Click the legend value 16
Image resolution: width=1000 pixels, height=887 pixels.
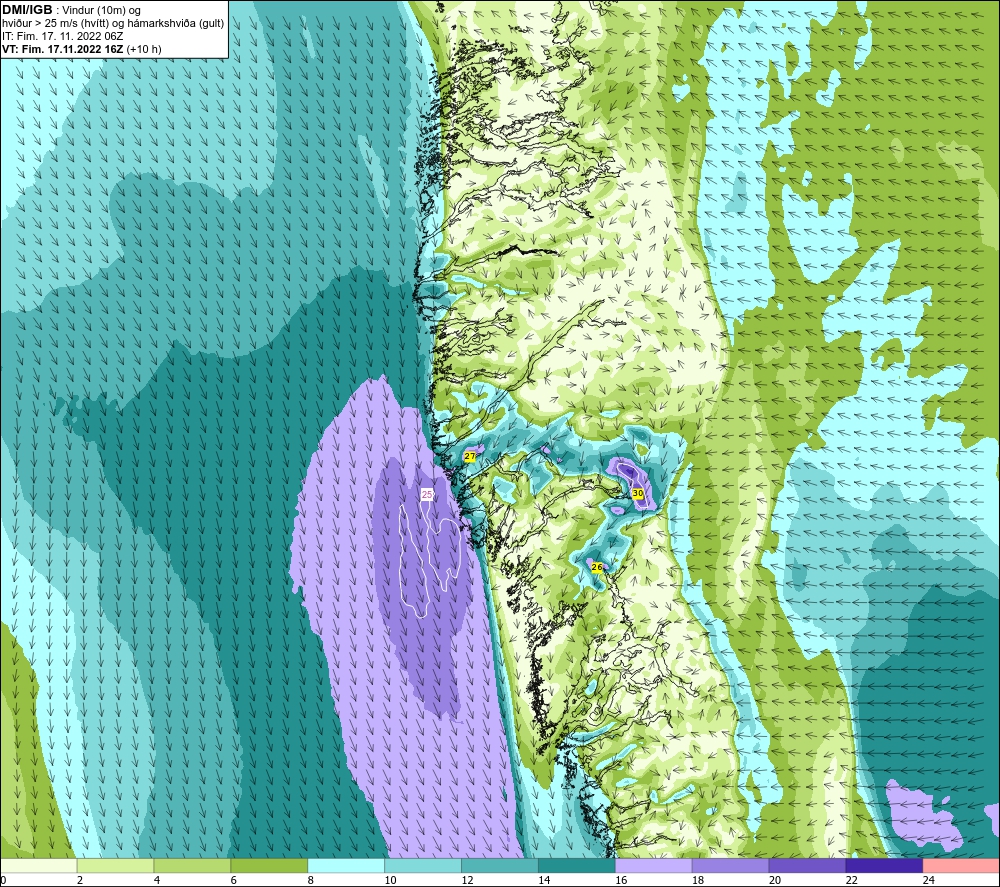621,880
